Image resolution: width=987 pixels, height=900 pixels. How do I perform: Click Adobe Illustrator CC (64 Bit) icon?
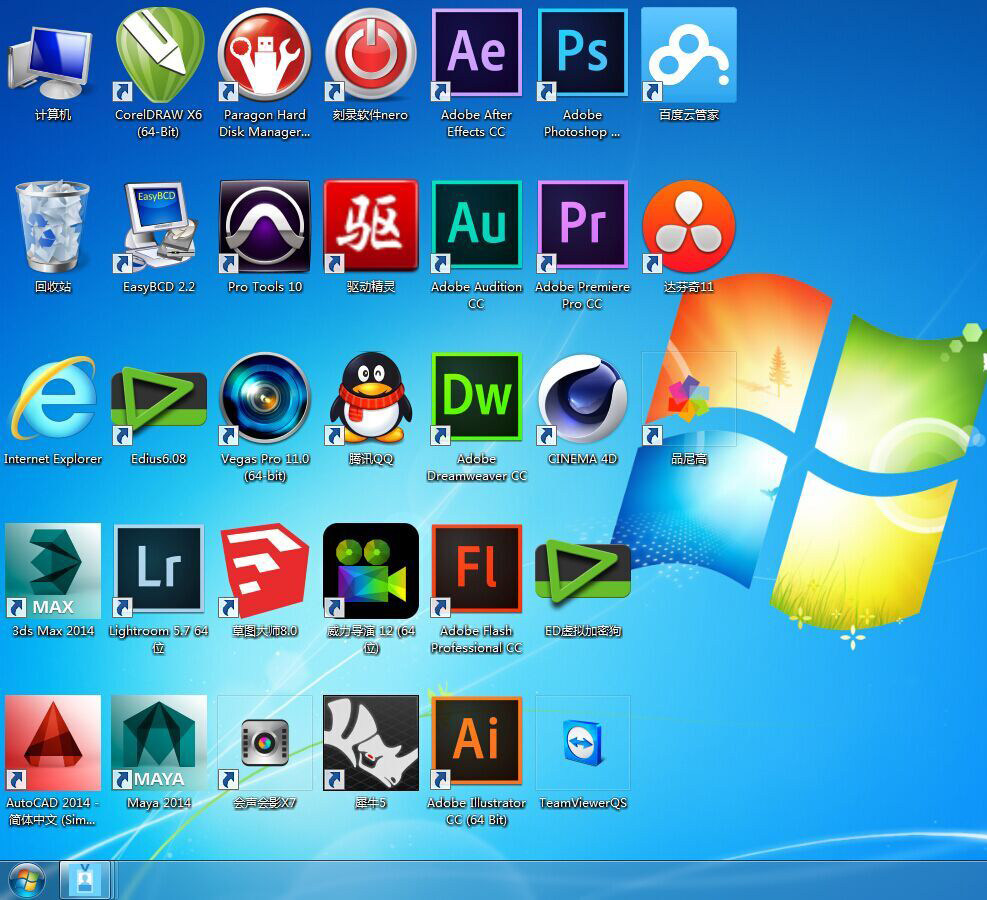coord(477,743)
